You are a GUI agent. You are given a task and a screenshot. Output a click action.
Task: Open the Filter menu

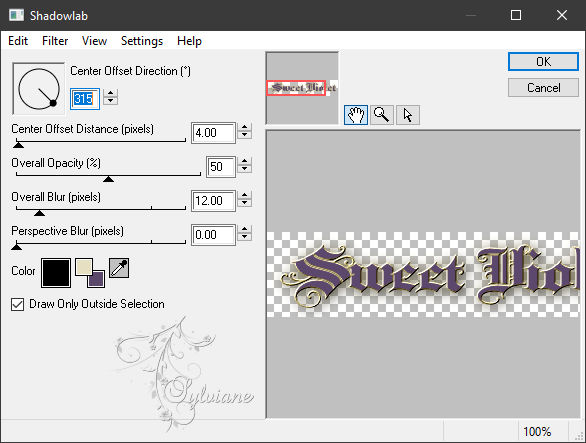pos(55,41)
